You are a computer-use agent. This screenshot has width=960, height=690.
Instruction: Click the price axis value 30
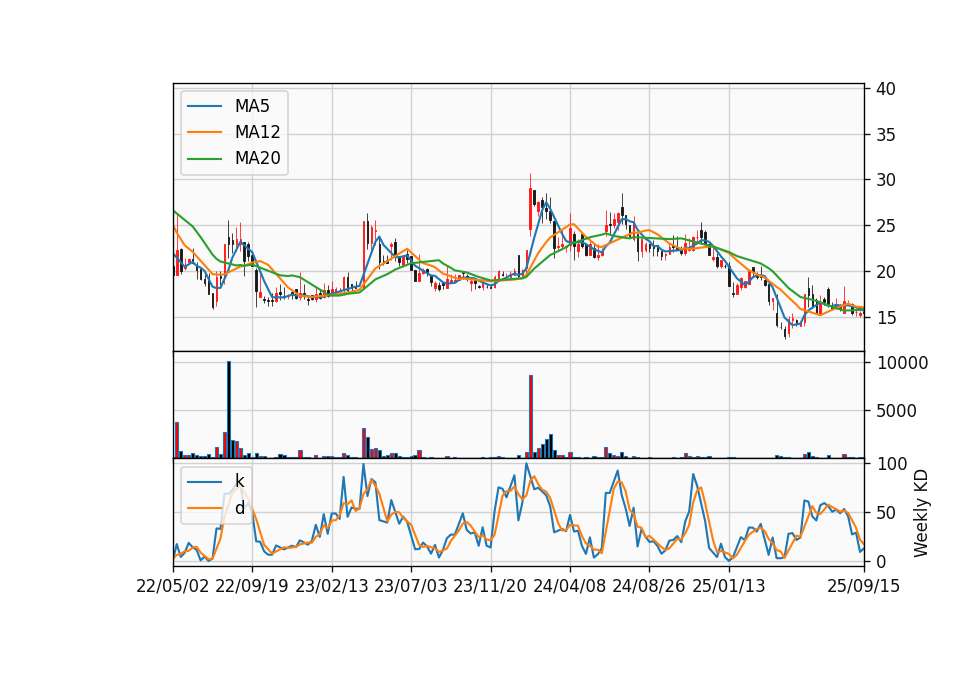885,180
